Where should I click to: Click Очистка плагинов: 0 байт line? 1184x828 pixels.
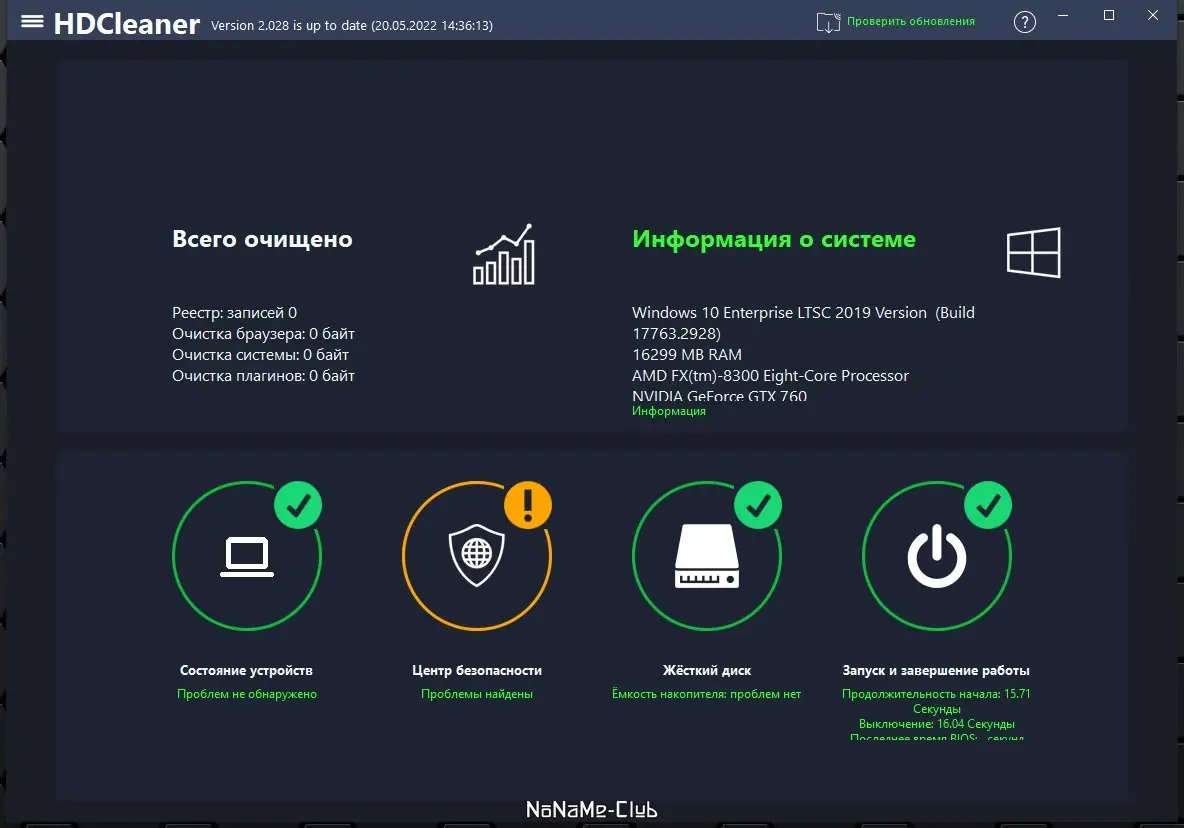[264, 376]
